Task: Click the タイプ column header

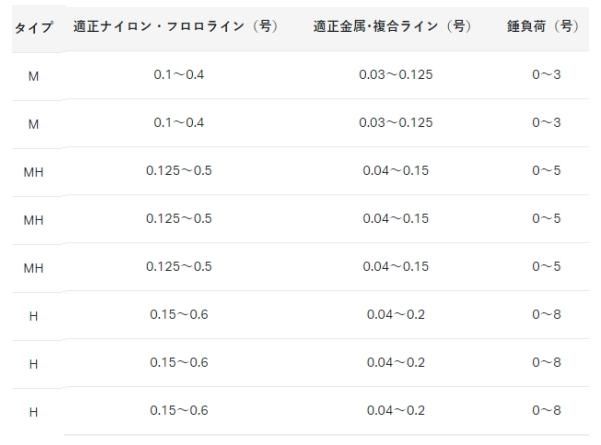Action: tap(34, 28)
